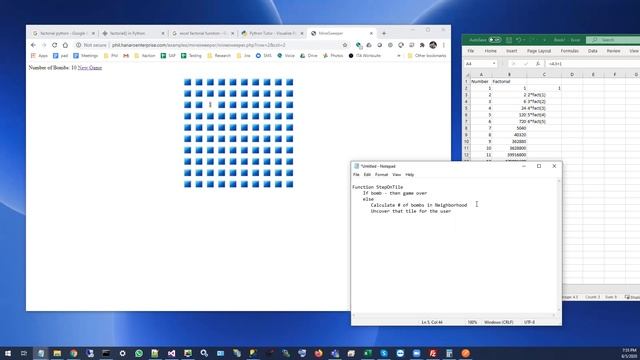Open the Research bookmarks folder
The width and height of the screenshot is (640, 360).
(x=219, y=56)
